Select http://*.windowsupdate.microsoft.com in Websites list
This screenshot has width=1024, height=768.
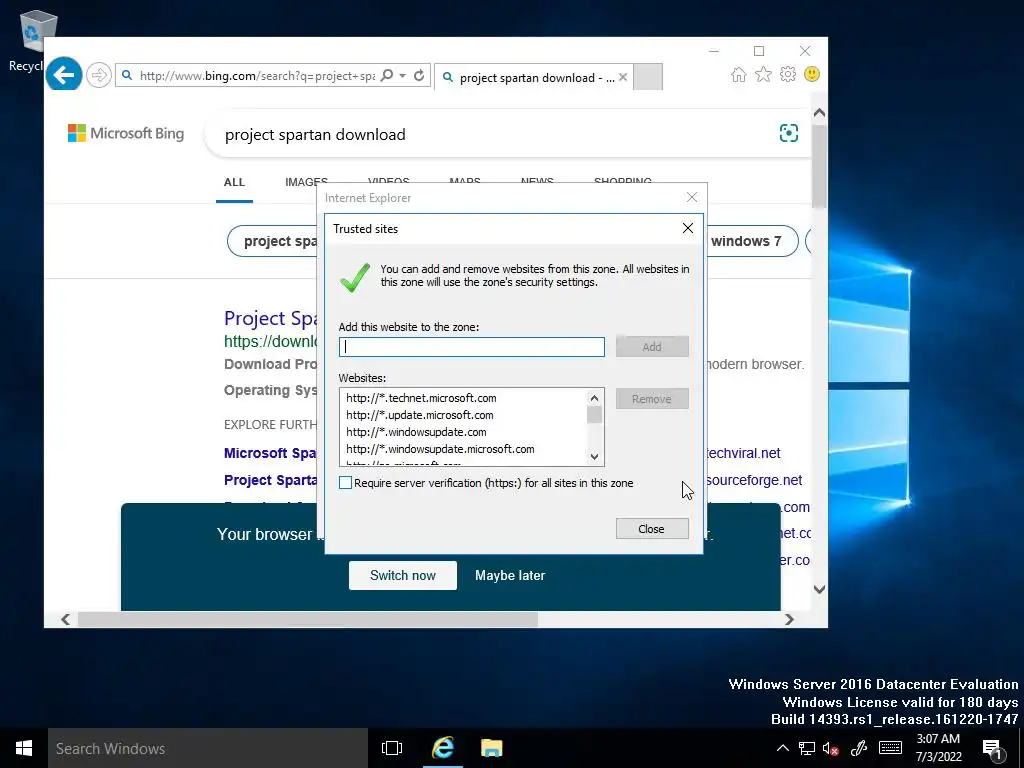point(440,449)
